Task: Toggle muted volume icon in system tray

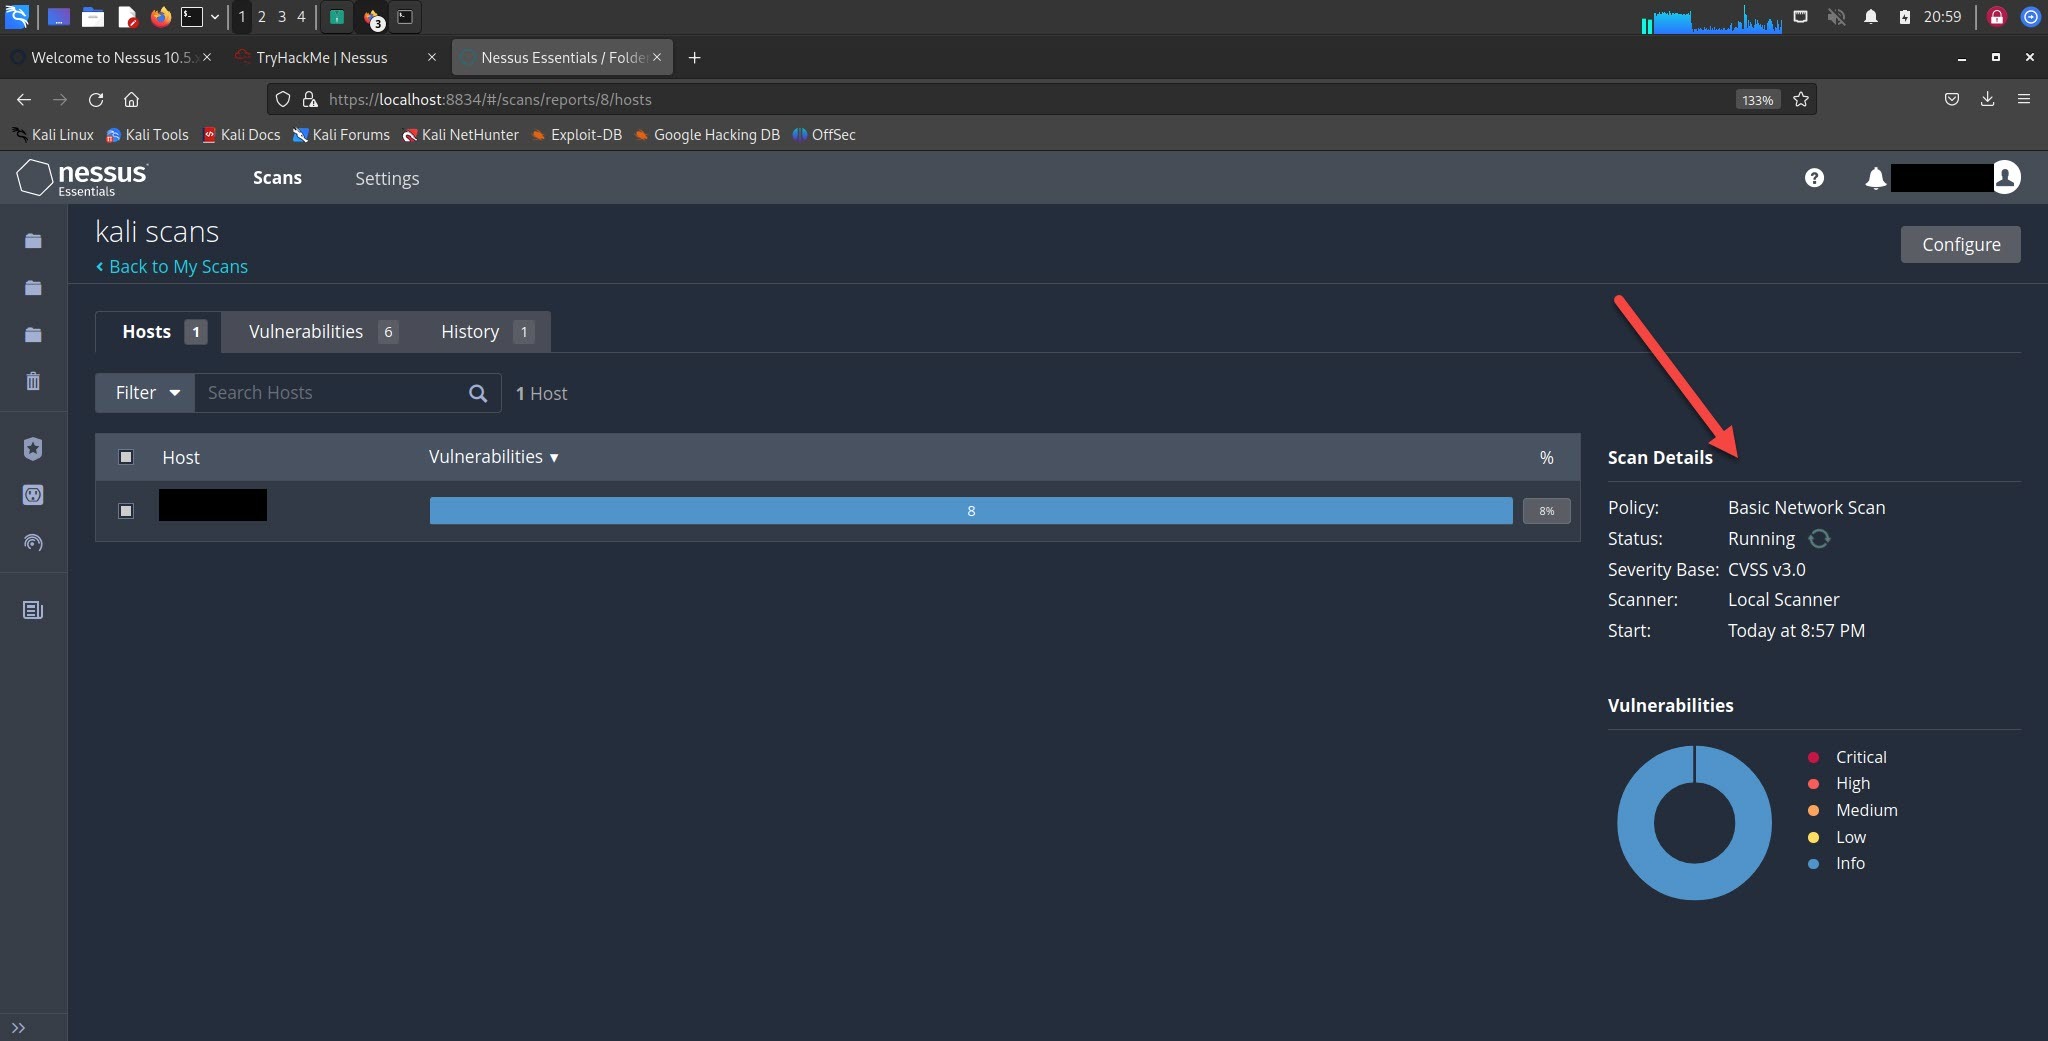Action: click(x=1836, y=16)
